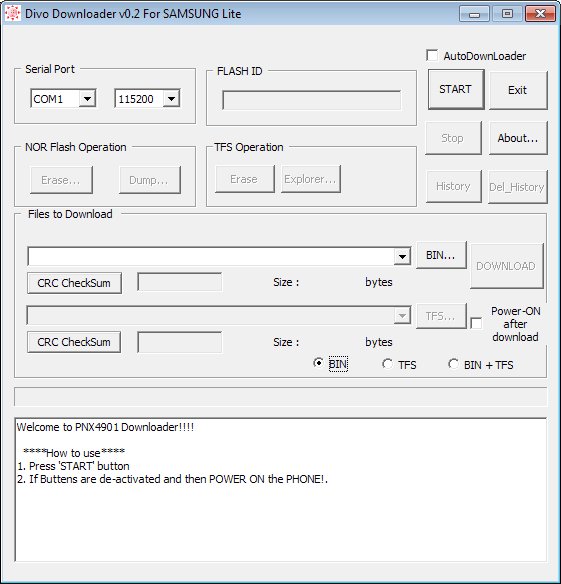Click the Del_History button
The height and width of the screenshot is (584, 561).
517,187
